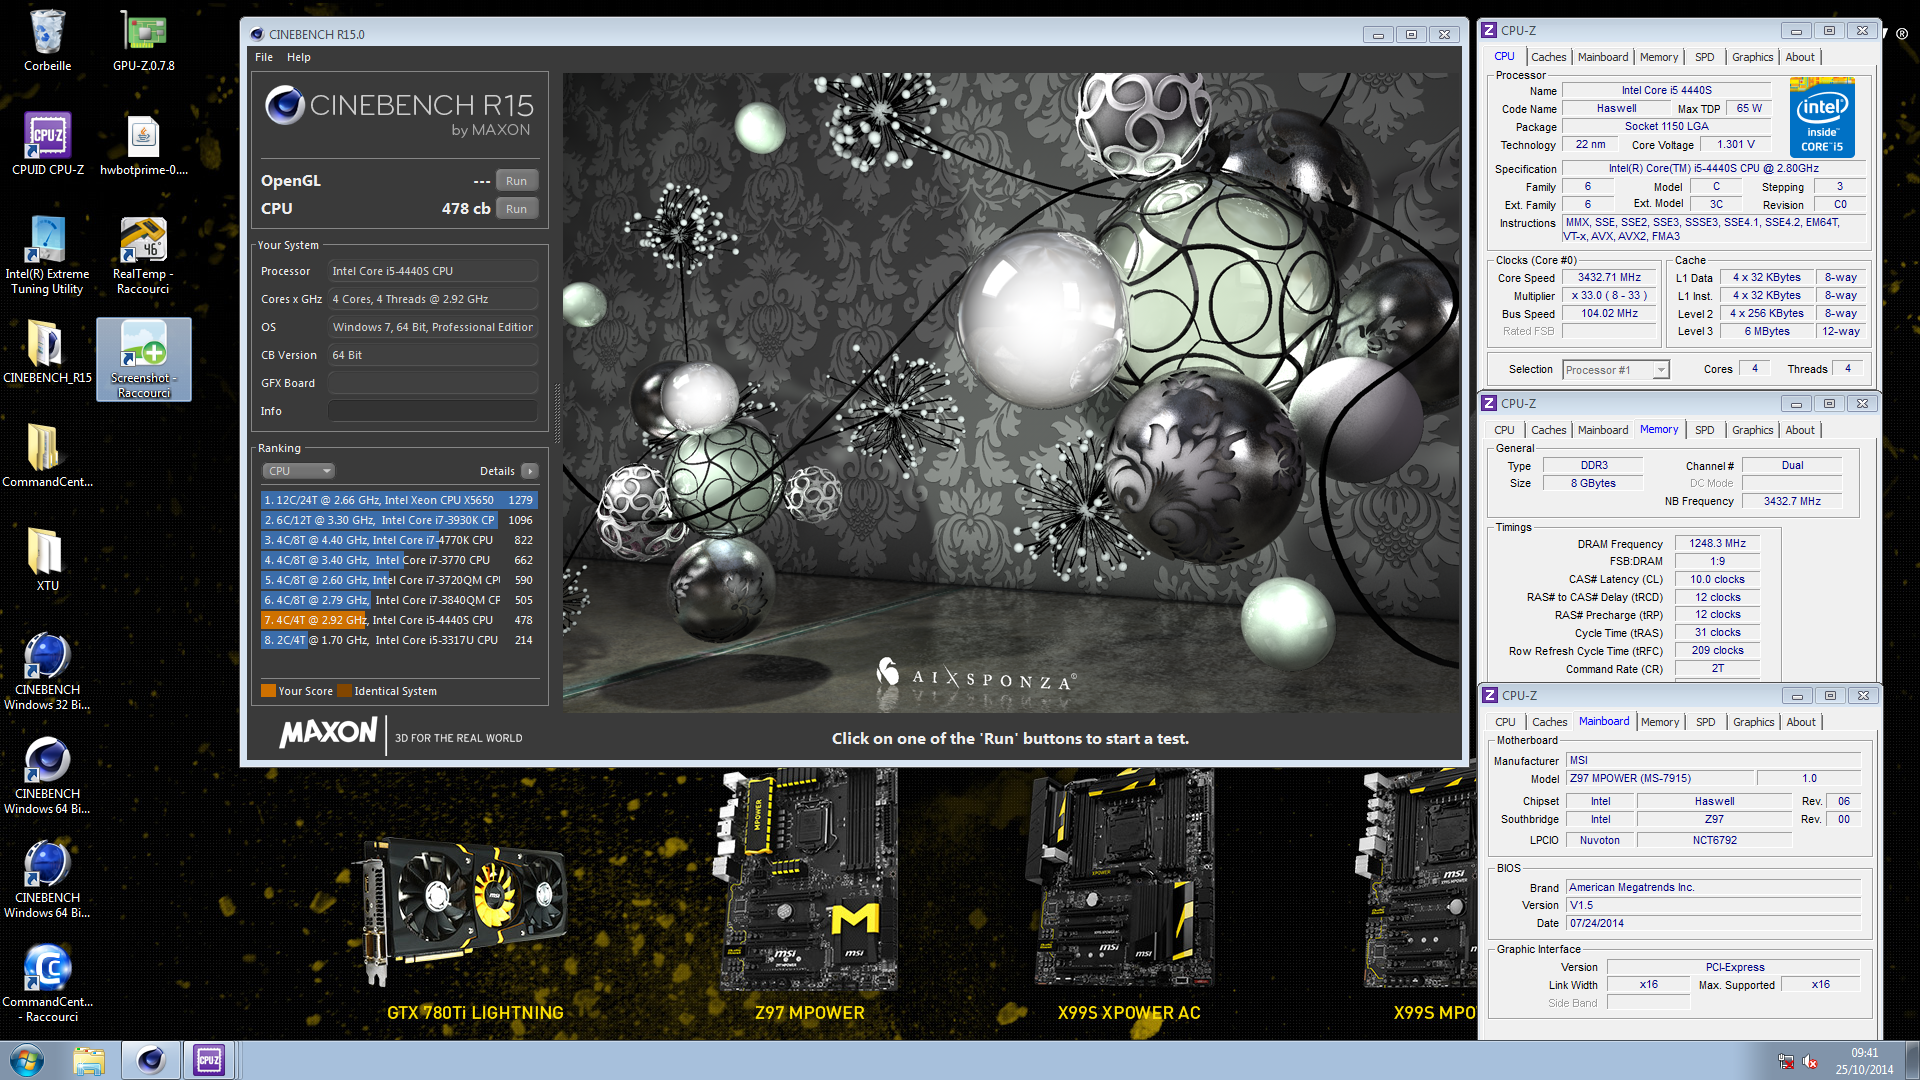
Task: Open the GPU-Z.0.7.8 desktop icon
Action: (x=144, y=40)
